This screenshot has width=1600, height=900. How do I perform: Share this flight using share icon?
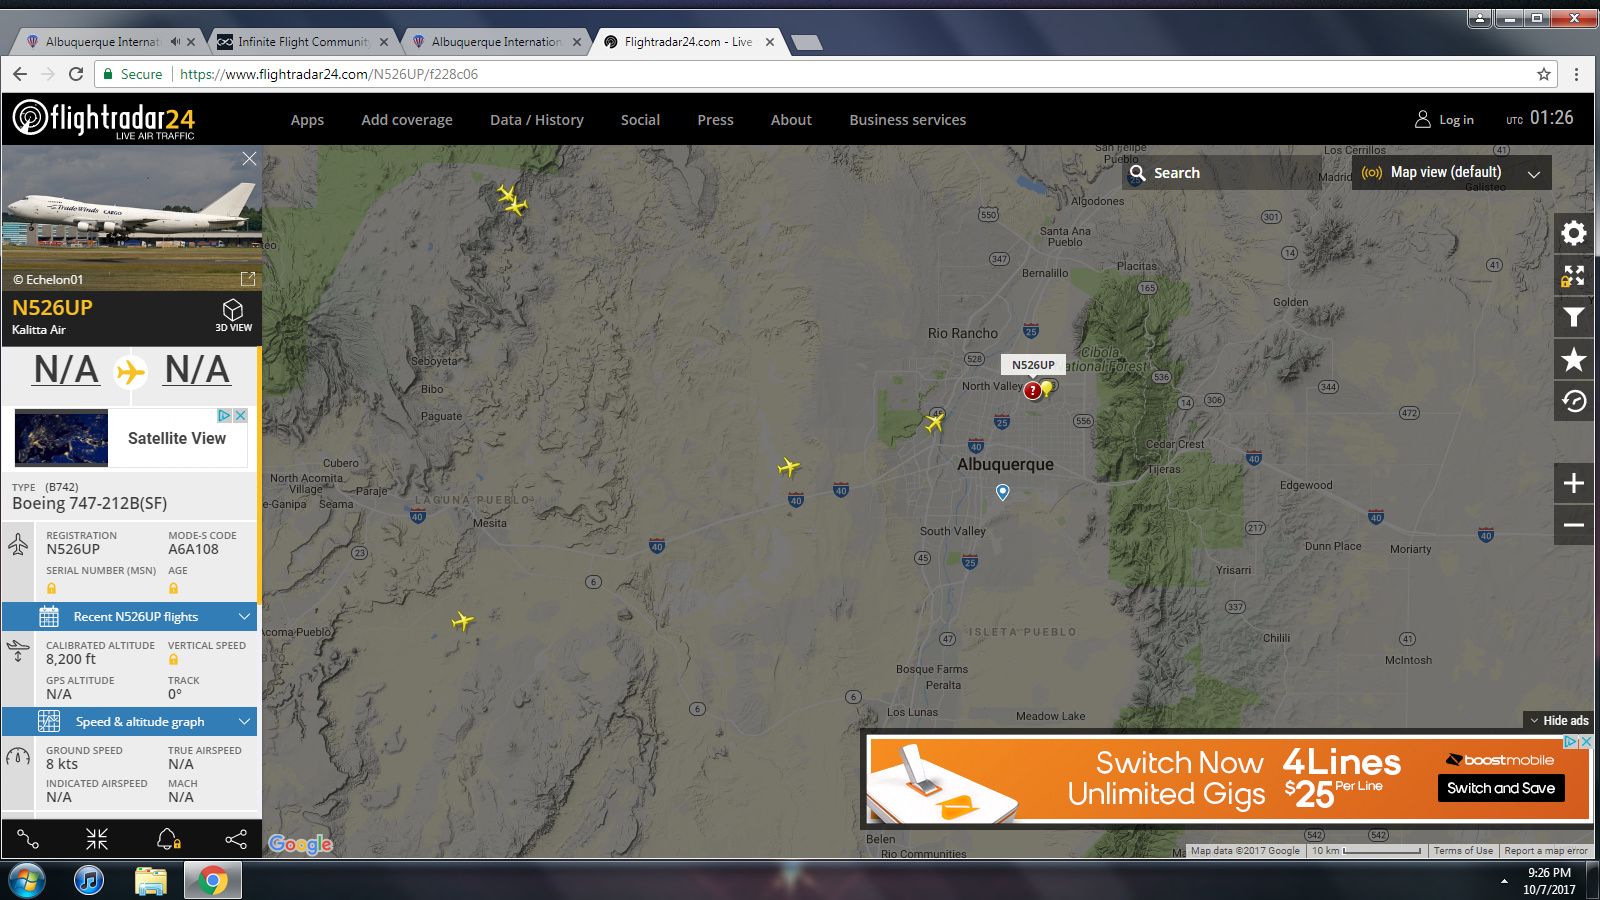coord(236,839)
